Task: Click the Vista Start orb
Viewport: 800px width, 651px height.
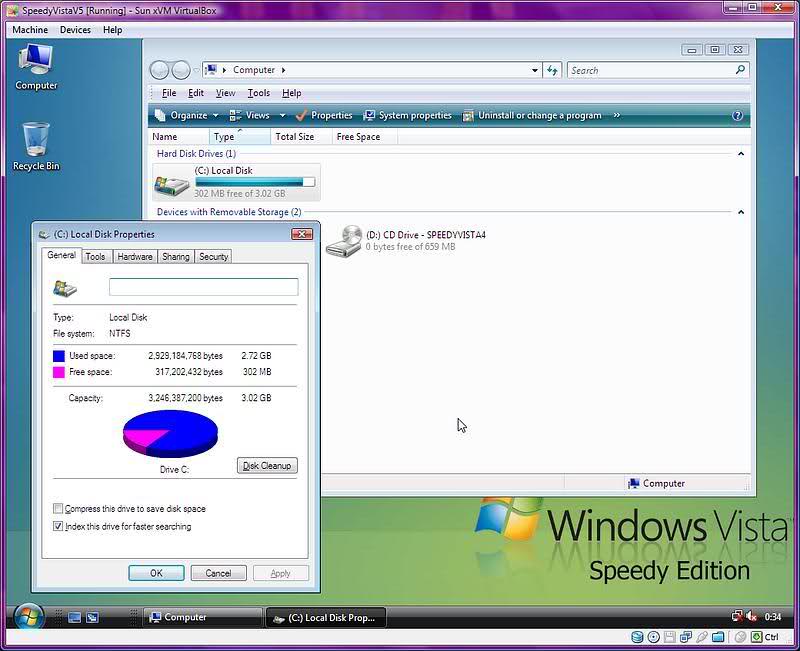Action: (x=26, y=616)
